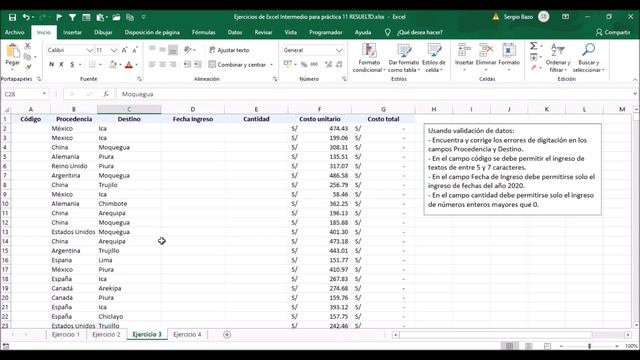Screen dimensions: 640x360
Task: Decrease decimal places
Action: (339, 64)
